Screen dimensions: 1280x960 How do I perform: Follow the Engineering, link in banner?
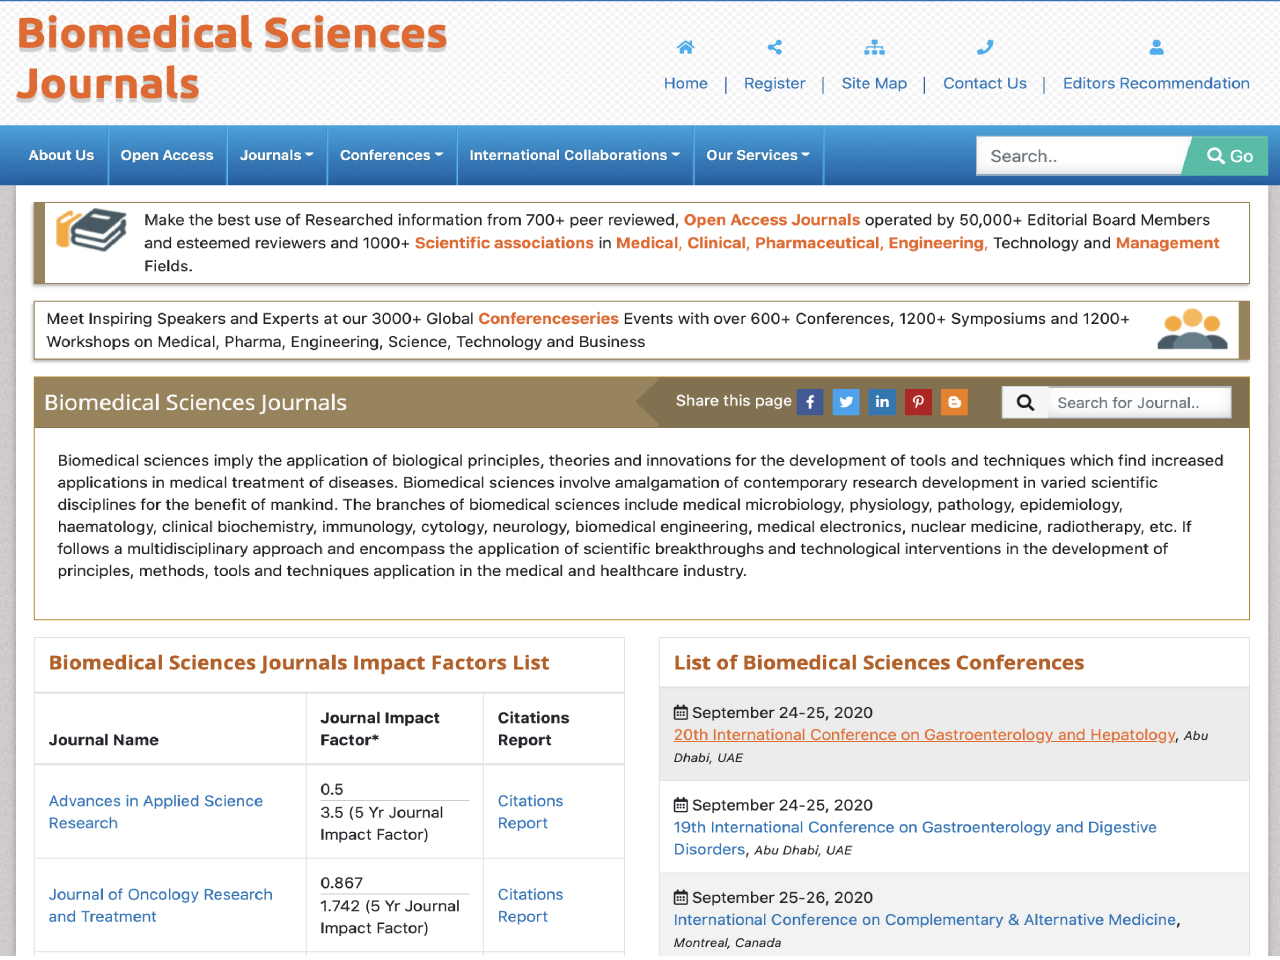pos(938,243)
